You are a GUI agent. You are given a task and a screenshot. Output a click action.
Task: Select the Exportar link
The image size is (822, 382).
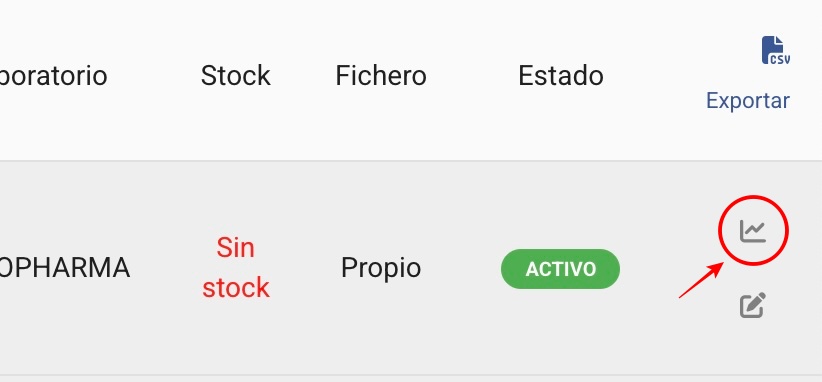pos(748,100)
